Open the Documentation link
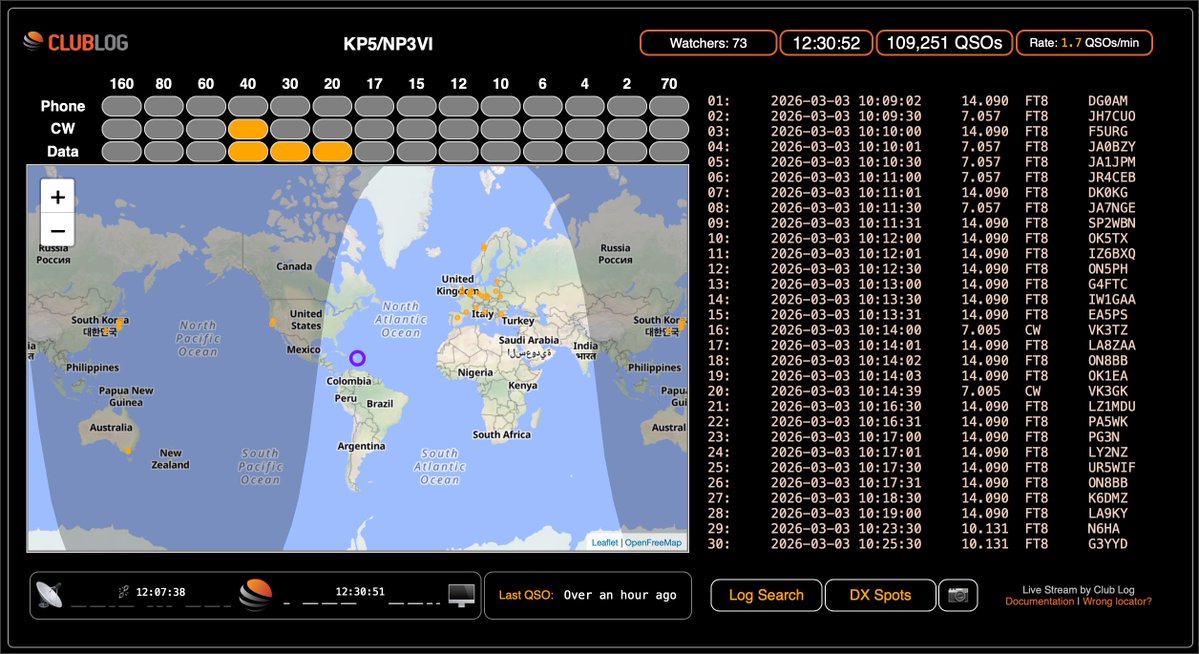Viewport: 1199px width, 654px height. [1039, 601]
